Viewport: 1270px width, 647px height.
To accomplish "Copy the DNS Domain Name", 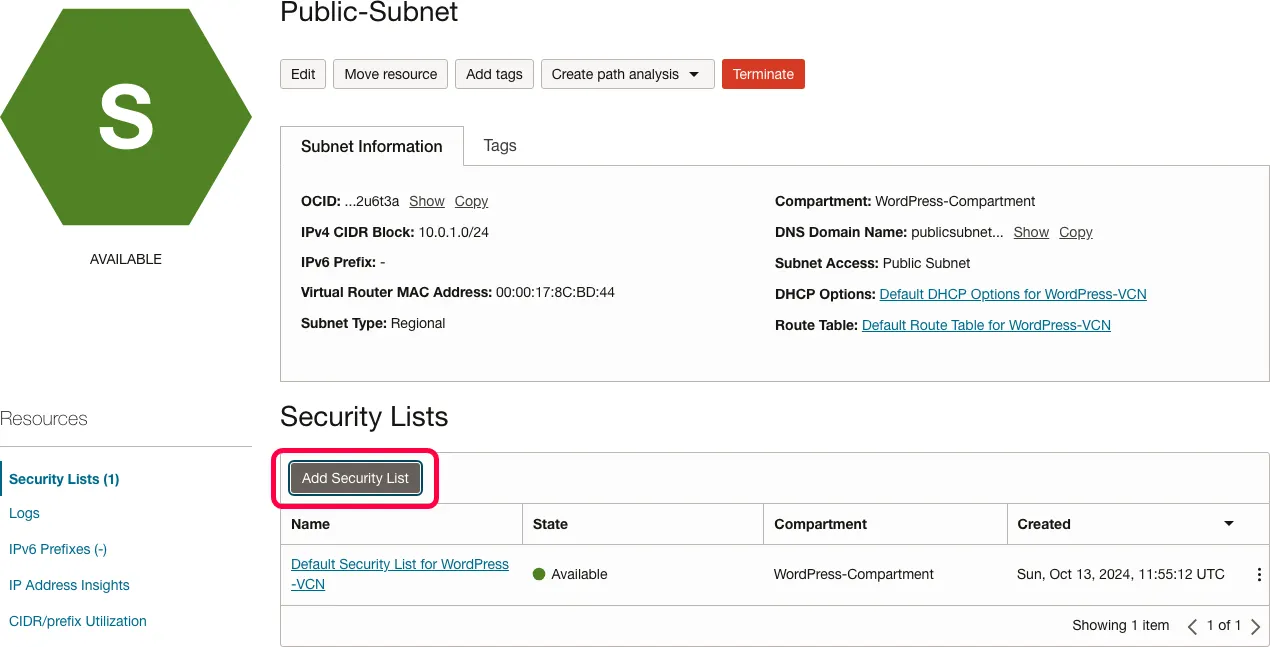I will 1075,232.
